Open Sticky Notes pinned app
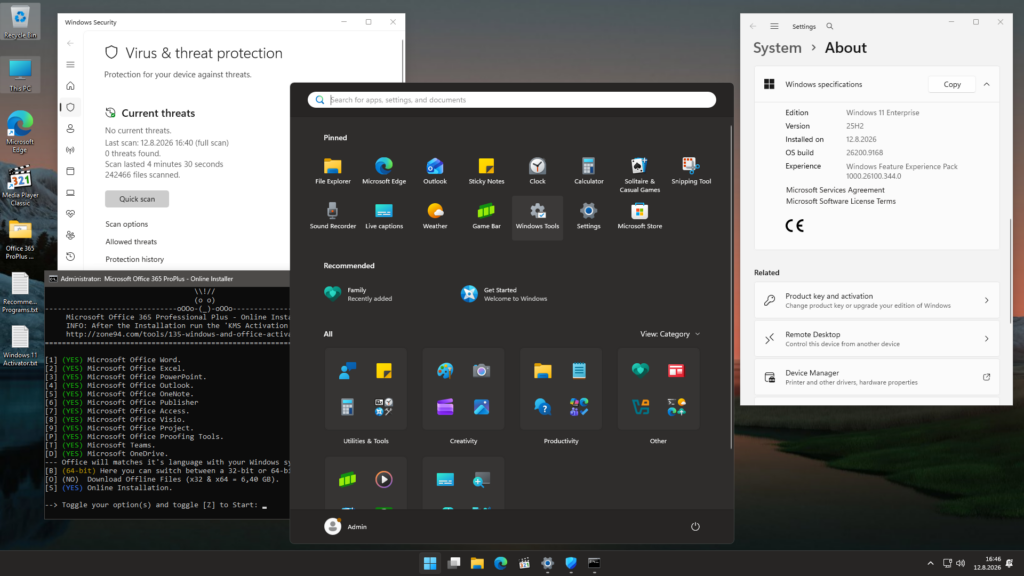The width and height of the screenshot is (1024, 576). [486, 171]
